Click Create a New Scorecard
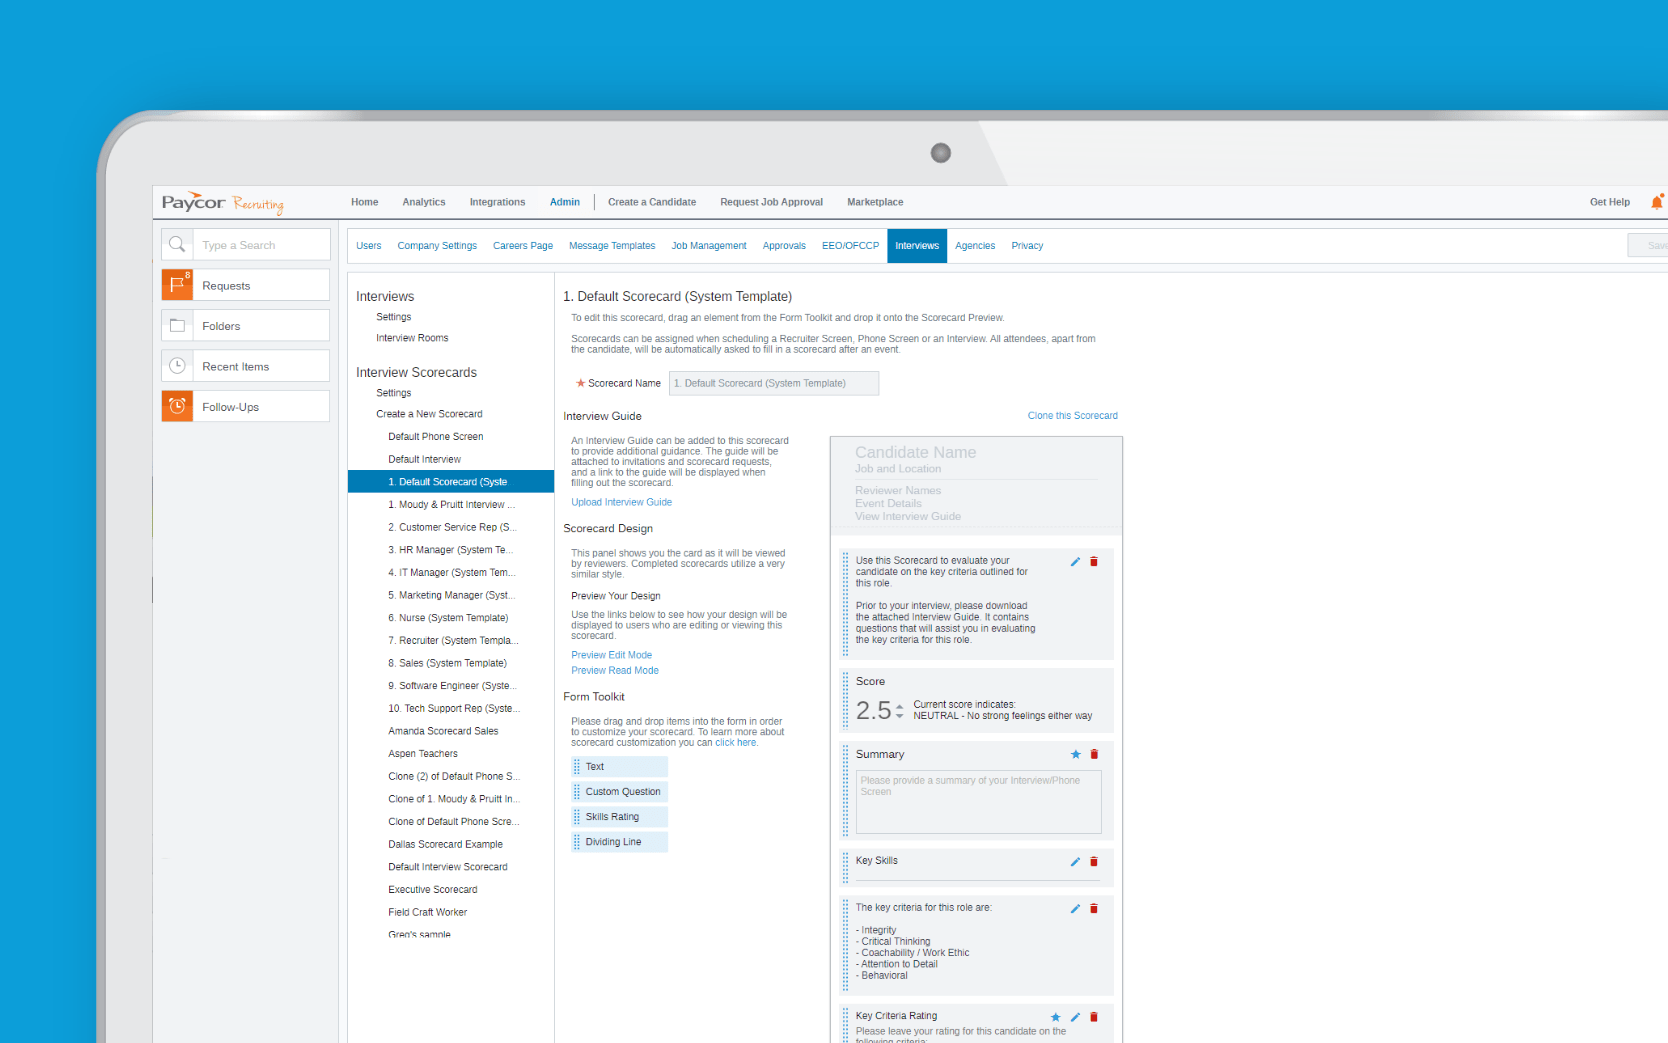The height and width of the screenshot is (1043, 1668). (x=429, y=414)
